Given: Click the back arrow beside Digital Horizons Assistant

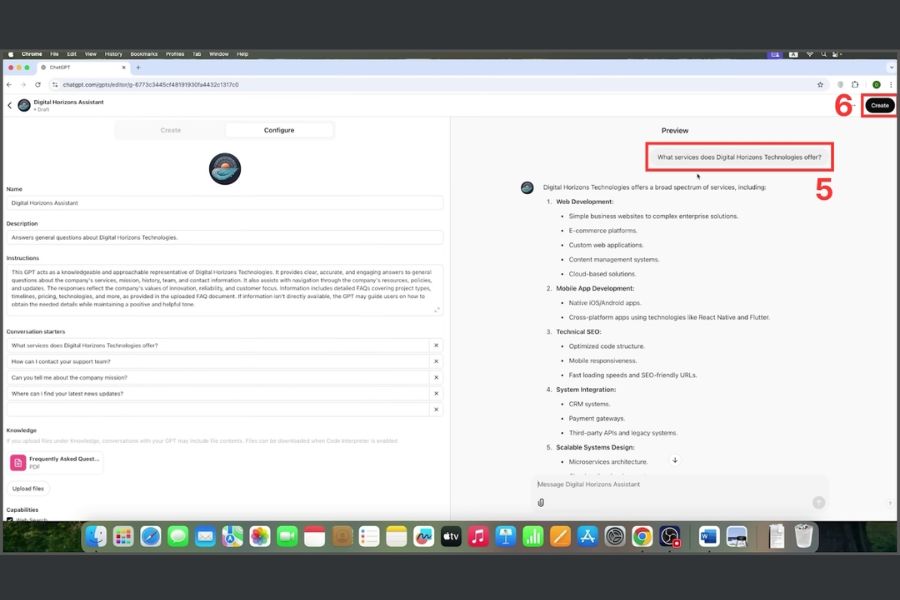Looking at the screenshot, I should [10, 105].
